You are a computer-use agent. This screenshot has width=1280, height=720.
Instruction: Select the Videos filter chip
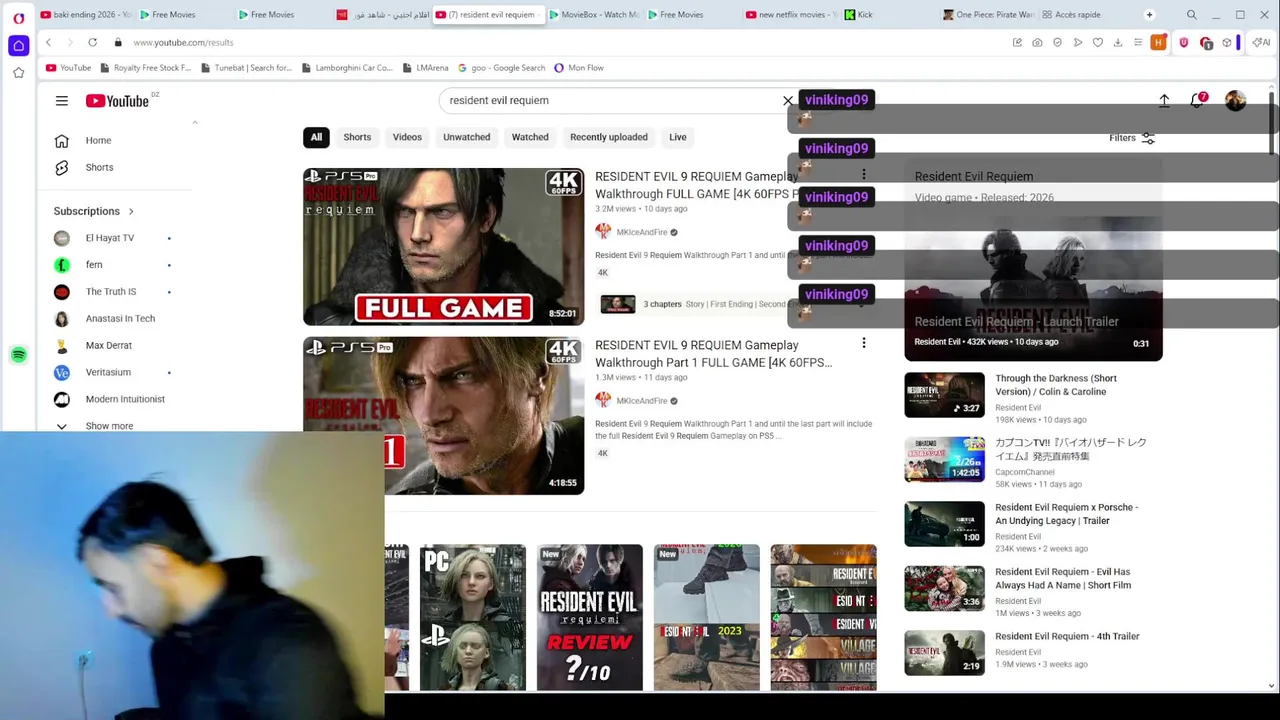(x=407, y=137)
